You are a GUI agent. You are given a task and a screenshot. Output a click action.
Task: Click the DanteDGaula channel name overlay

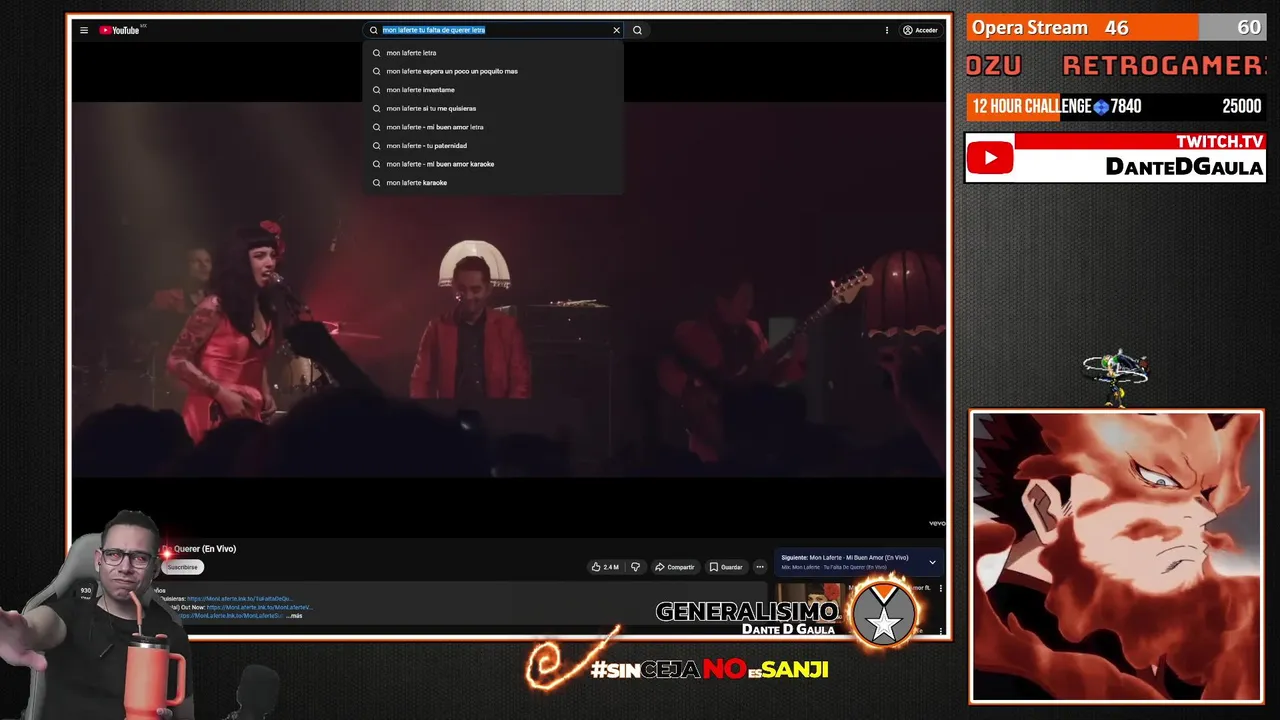[x=1184, y=167]
